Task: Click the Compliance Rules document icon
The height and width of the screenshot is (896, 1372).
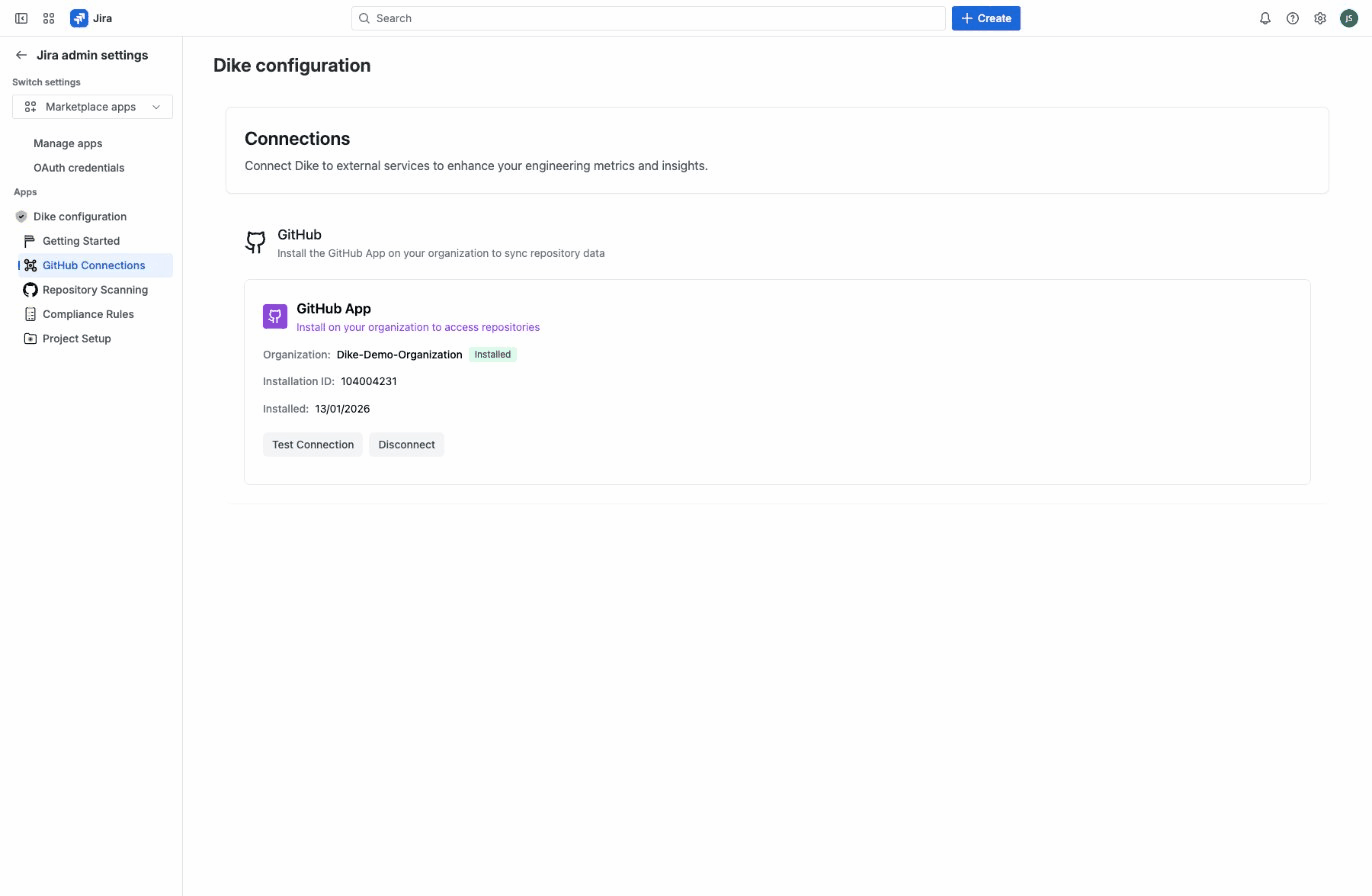Action: tap(30, 313)
